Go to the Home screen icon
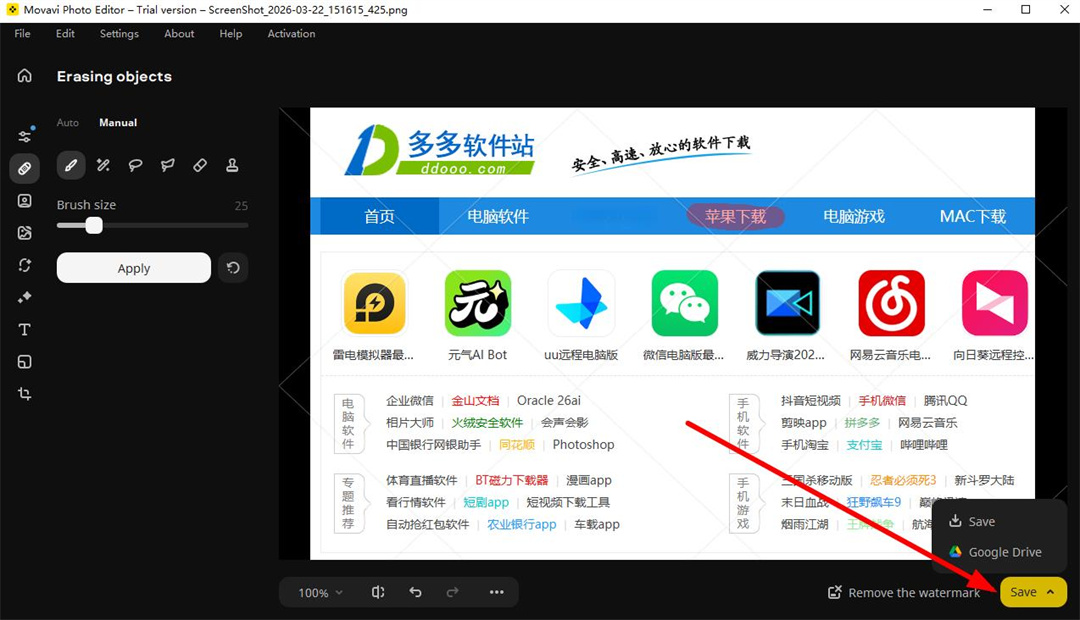Image resolution: width=1080 pixels, height=620 pixels. [25, 76]
